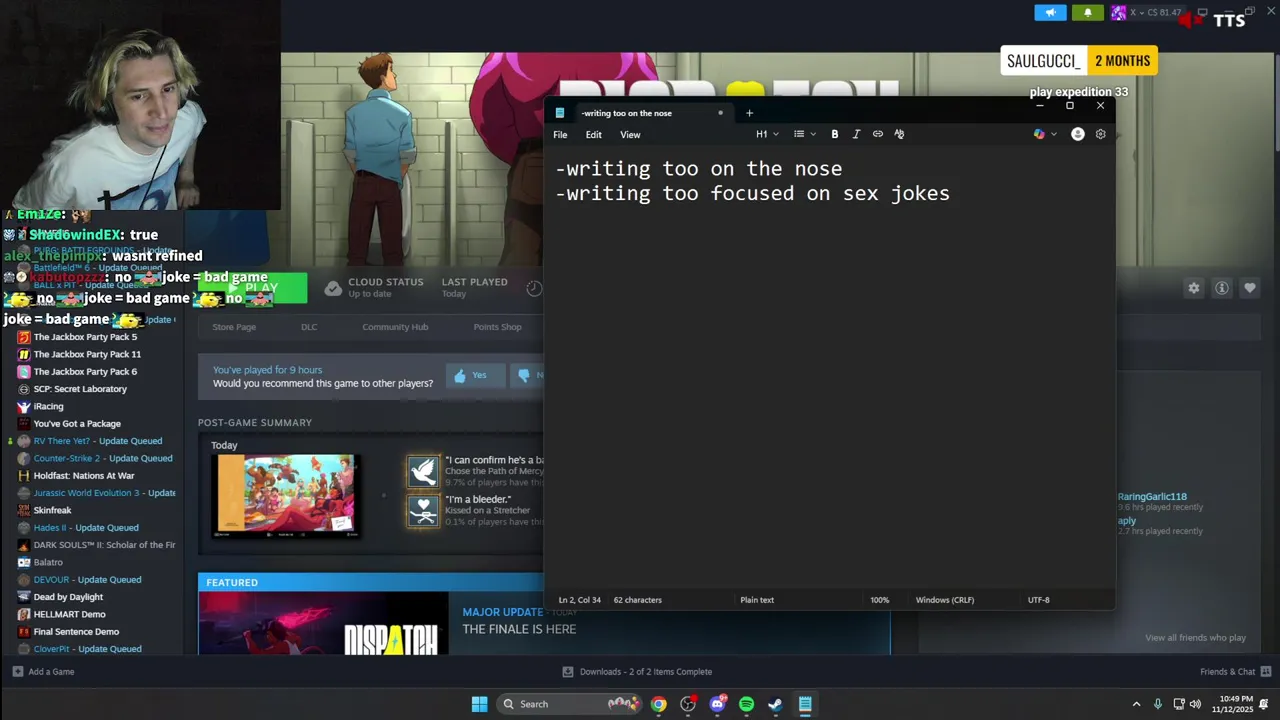Open Notepad File menu

560,135
